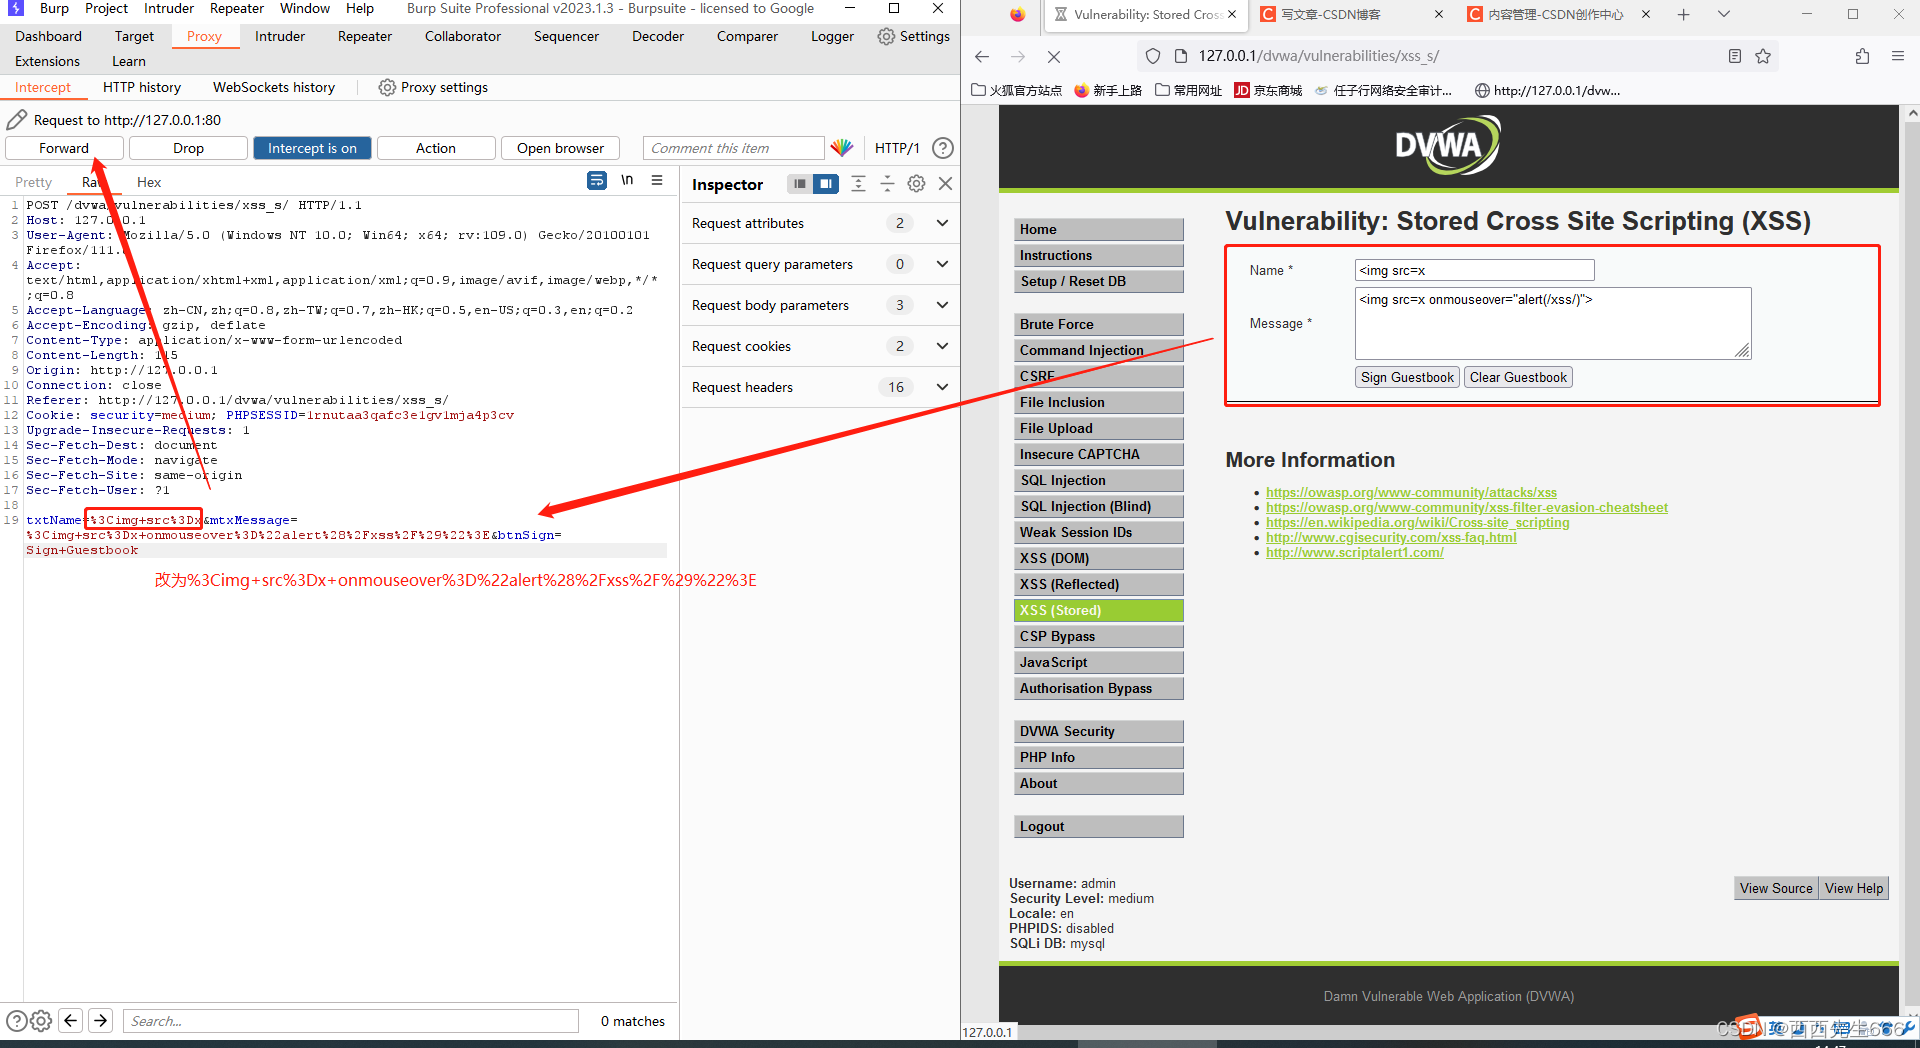Toggle Intercept is on button
The width and height of the screenshot is (1920, 1048).
(312, 148)
